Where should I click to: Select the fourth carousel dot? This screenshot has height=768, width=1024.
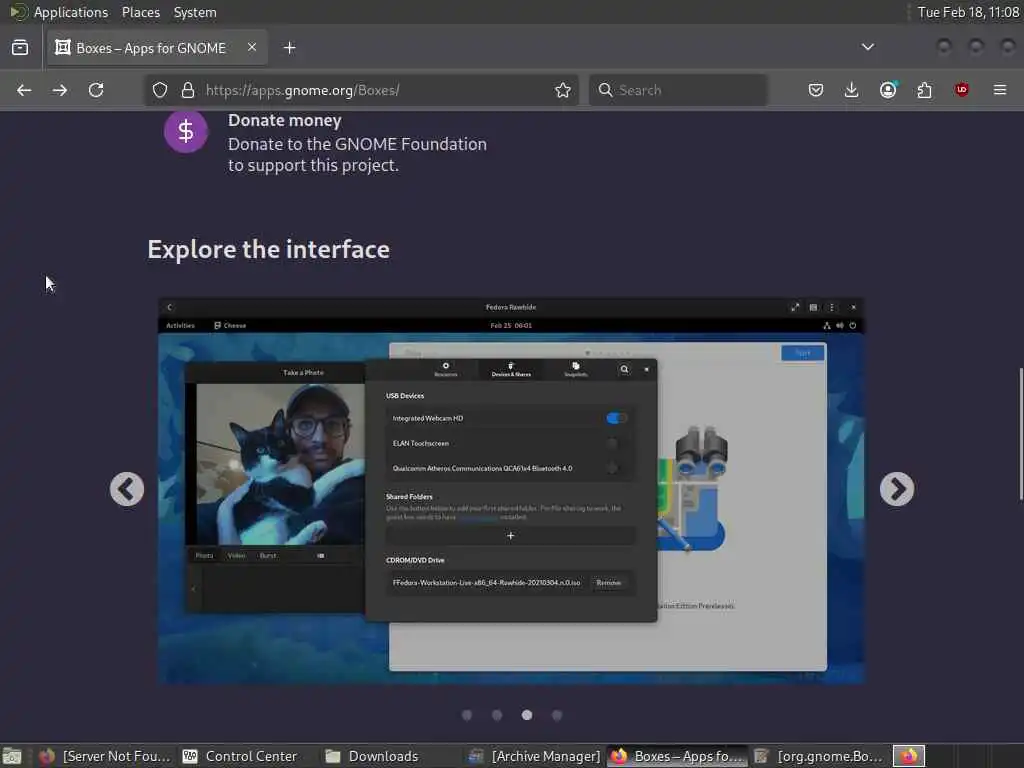tap(557, 715)
